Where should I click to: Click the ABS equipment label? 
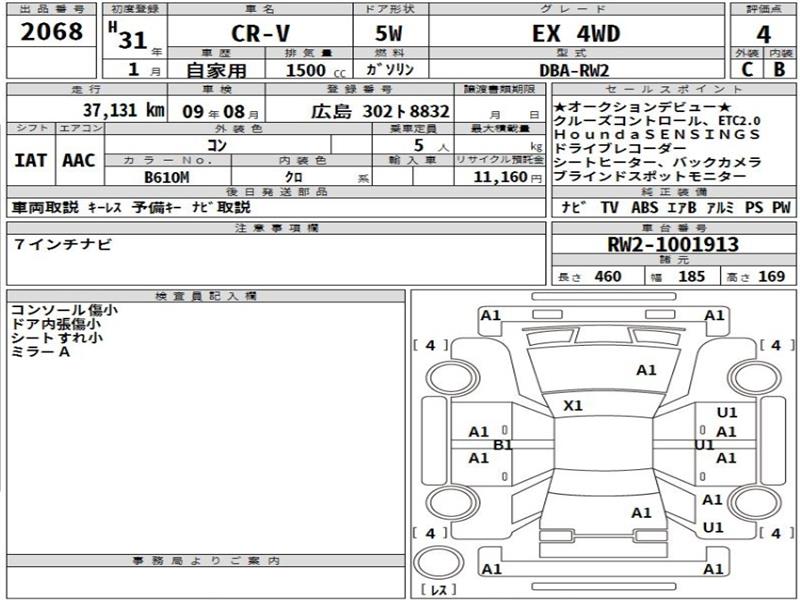[644, 208]
